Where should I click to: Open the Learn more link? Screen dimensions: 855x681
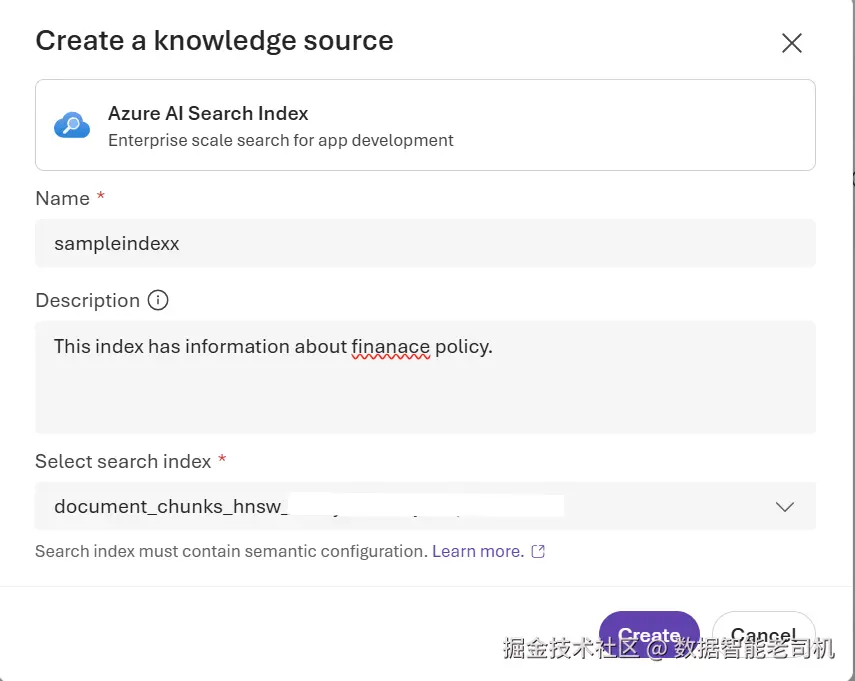[x=478, y=551]
